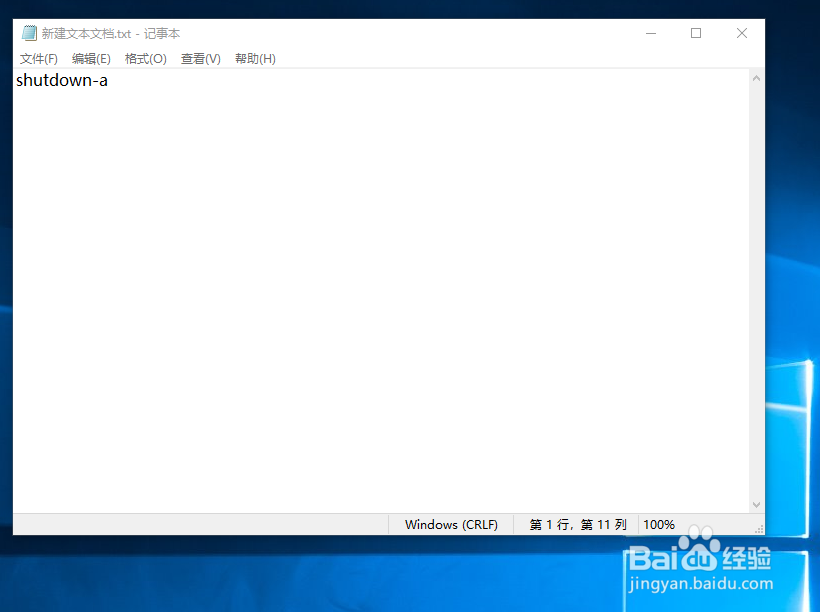Select the word shutdown-a by clicking it

[60, 80]
